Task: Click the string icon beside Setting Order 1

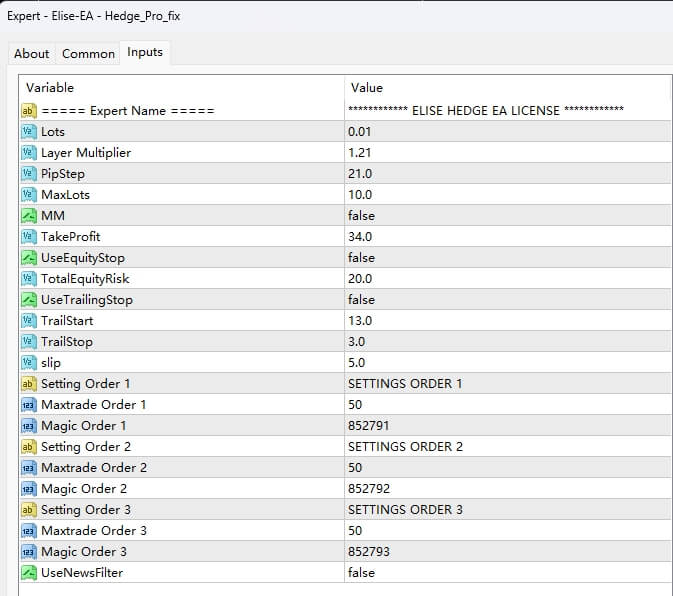Action: [x=28, y=384]
